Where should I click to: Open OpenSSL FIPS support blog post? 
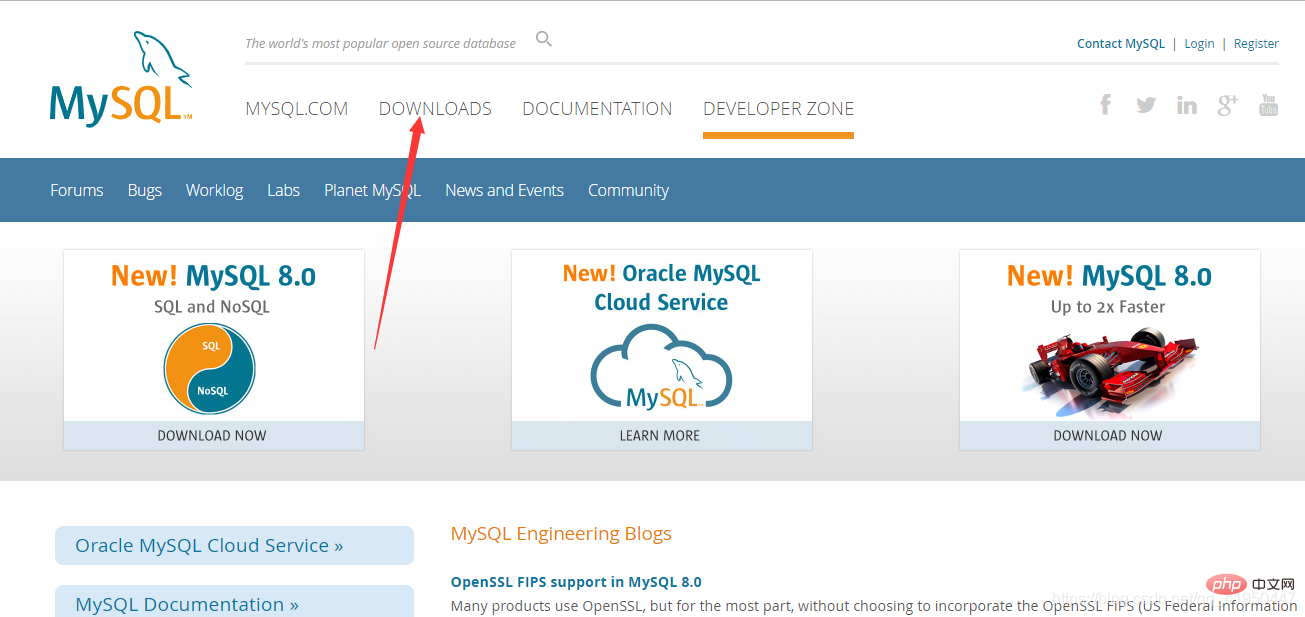(x=576, y=582)
